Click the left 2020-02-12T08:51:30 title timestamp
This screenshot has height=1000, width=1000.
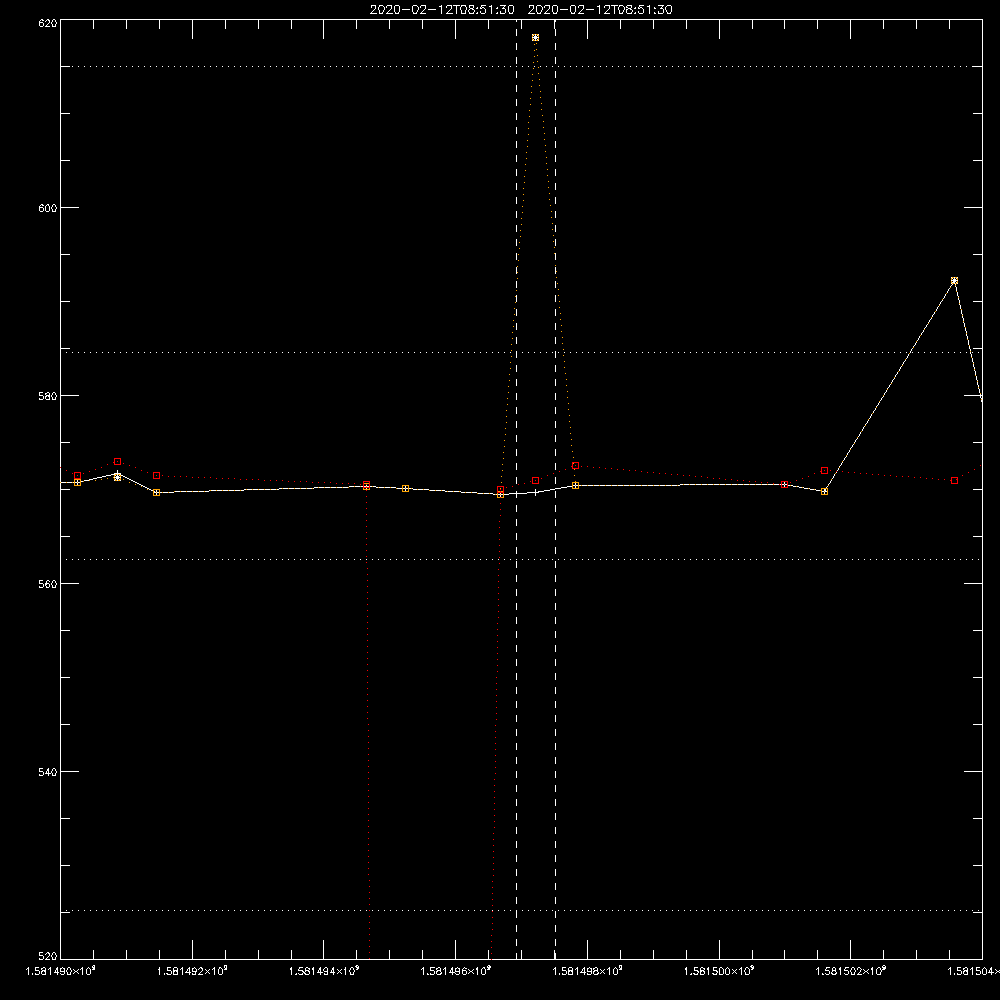[442, 10]
